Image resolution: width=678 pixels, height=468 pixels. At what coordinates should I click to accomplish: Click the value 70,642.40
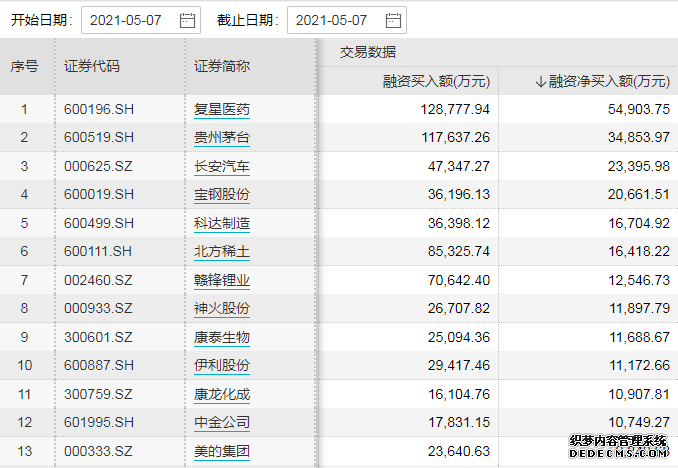point(459,280)
